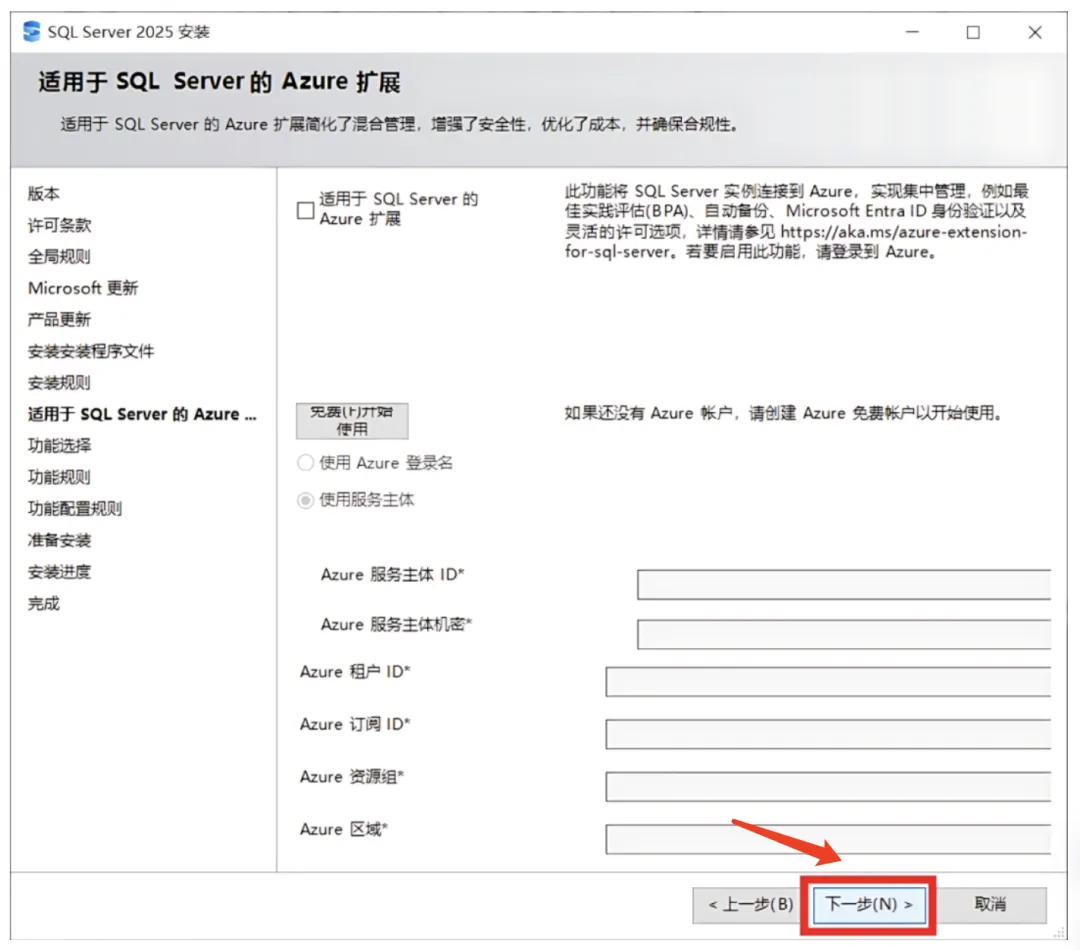Select the bold Azure extension step in sidebar
The height and width of the screenshot is (950, 1080).
coord(142,414)
